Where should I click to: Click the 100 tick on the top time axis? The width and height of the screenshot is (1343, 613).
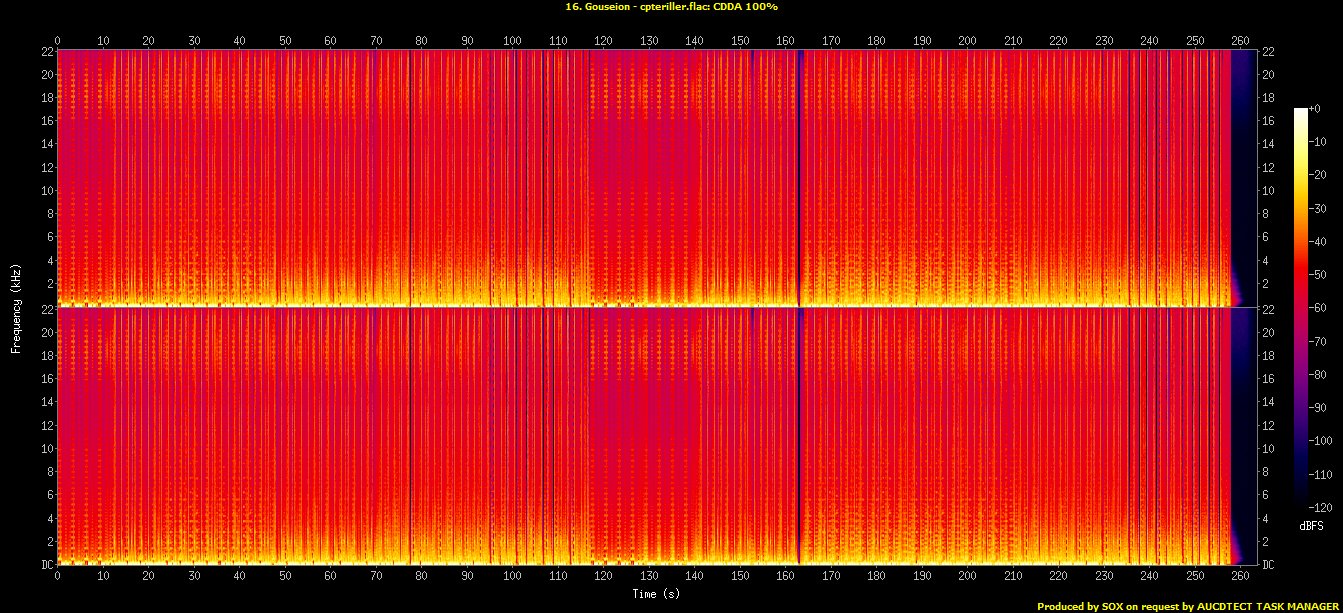(x=512, y=40)
